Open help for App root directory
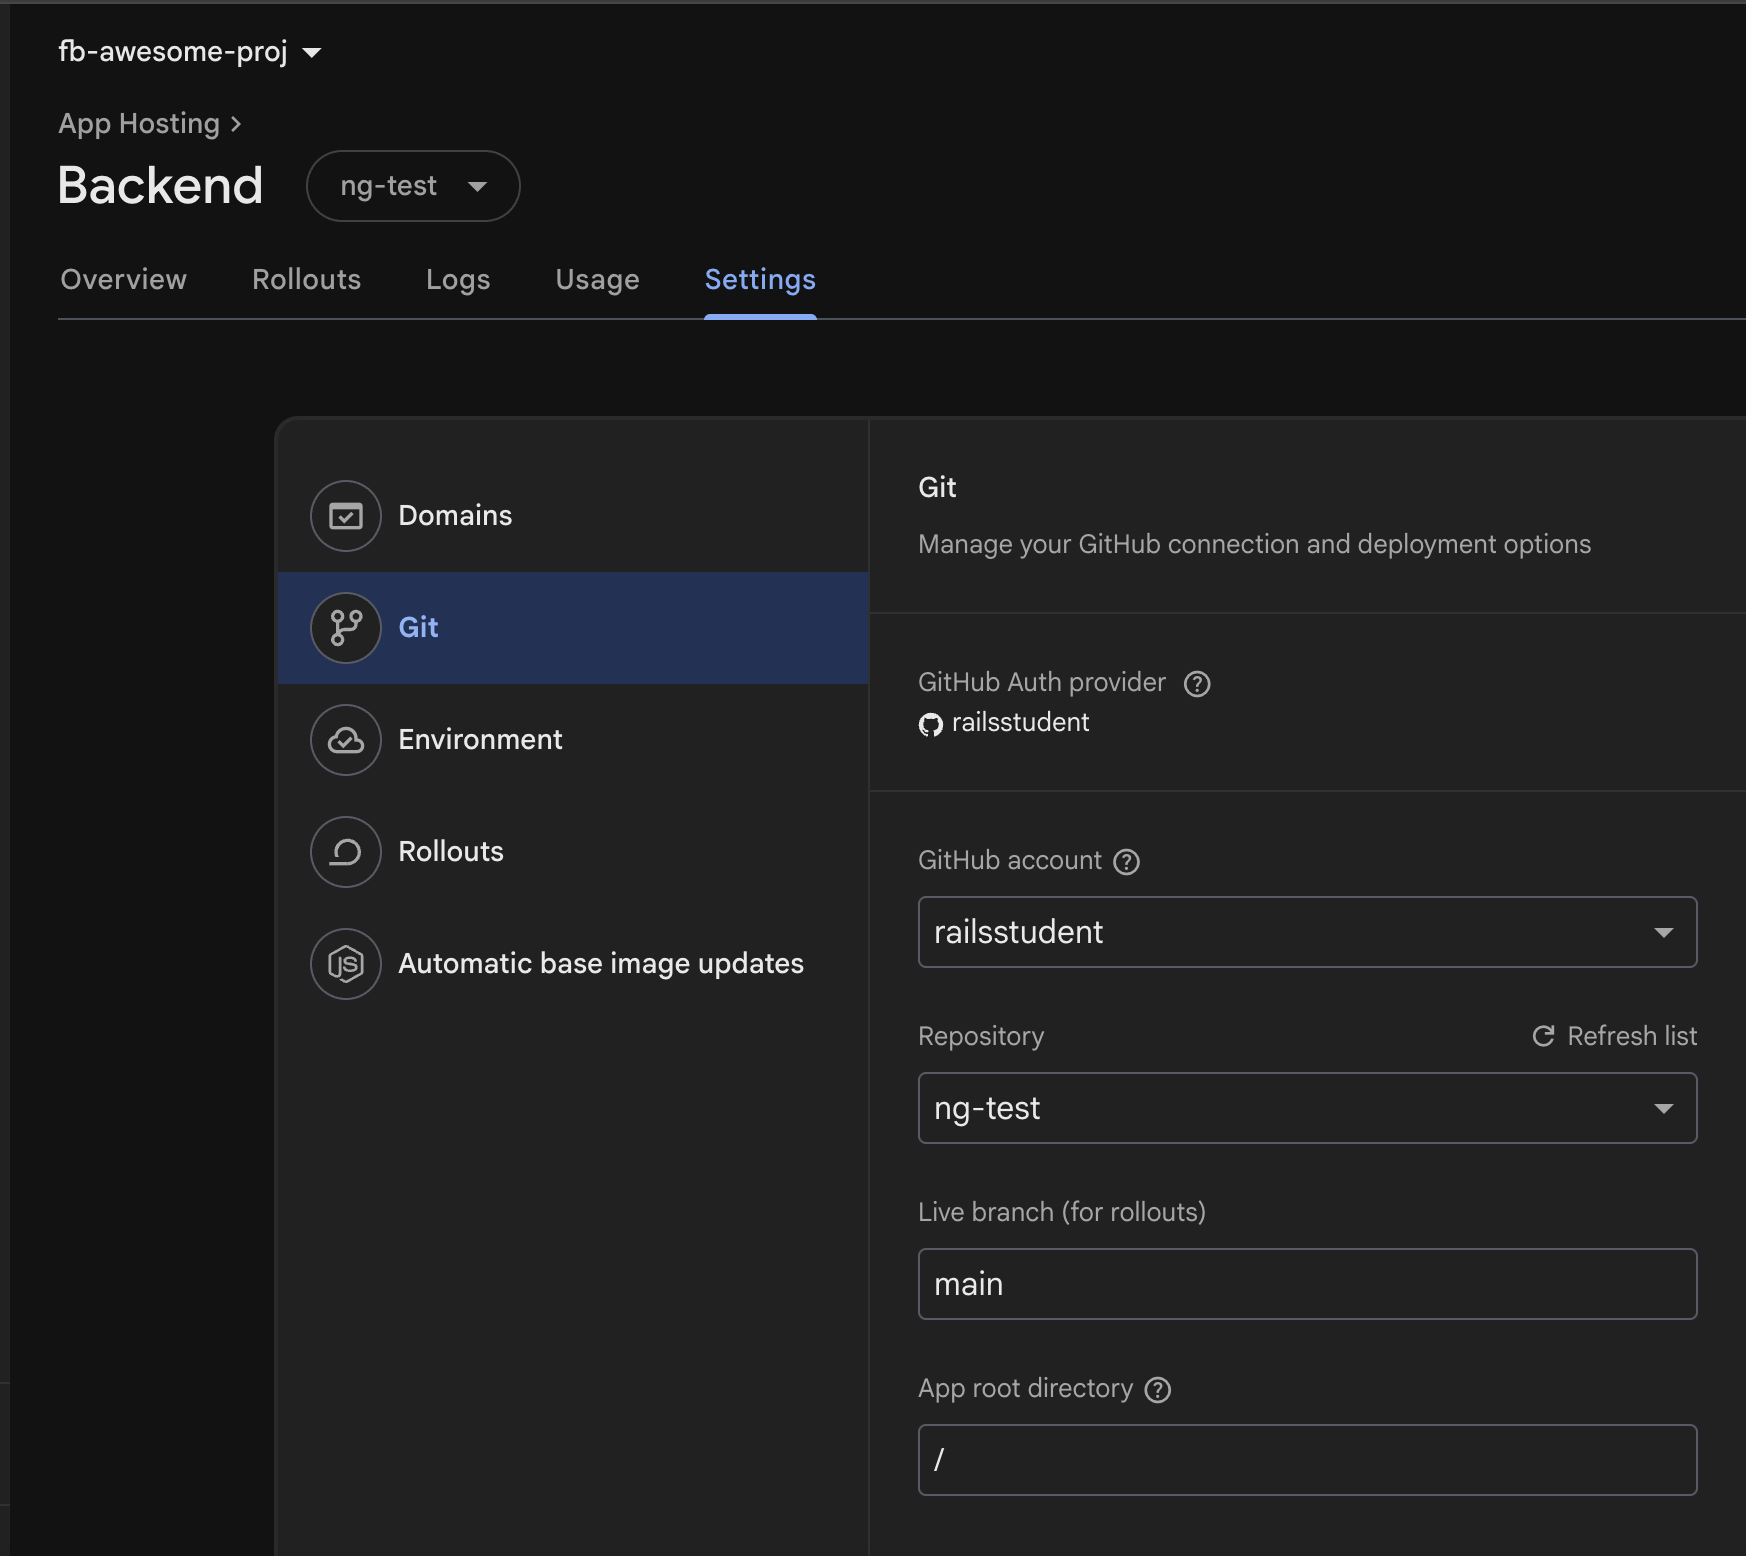The width and height of the screenshot is (1746, 1556). coord(1158,1390)
